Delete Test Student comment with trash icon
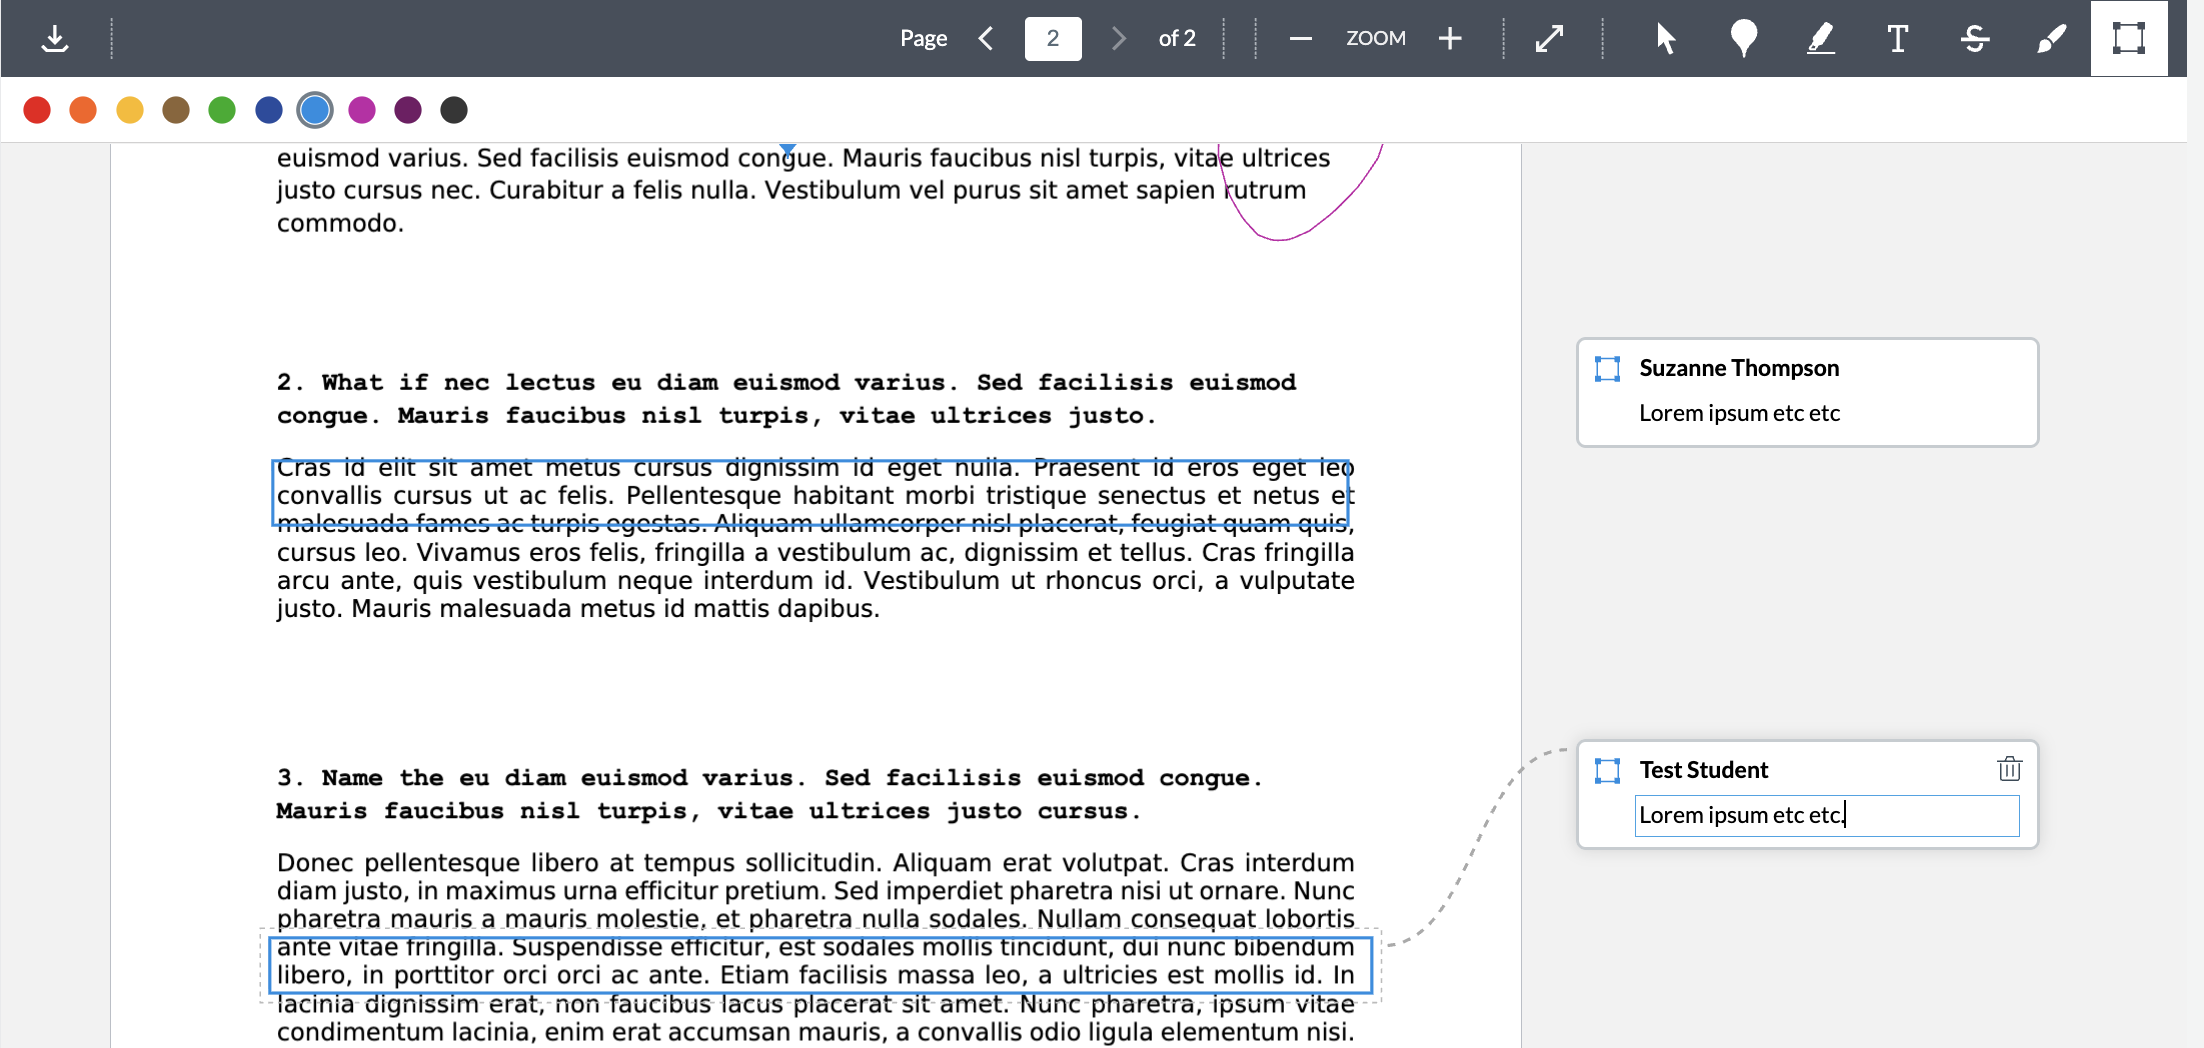 pos(2009,769)
